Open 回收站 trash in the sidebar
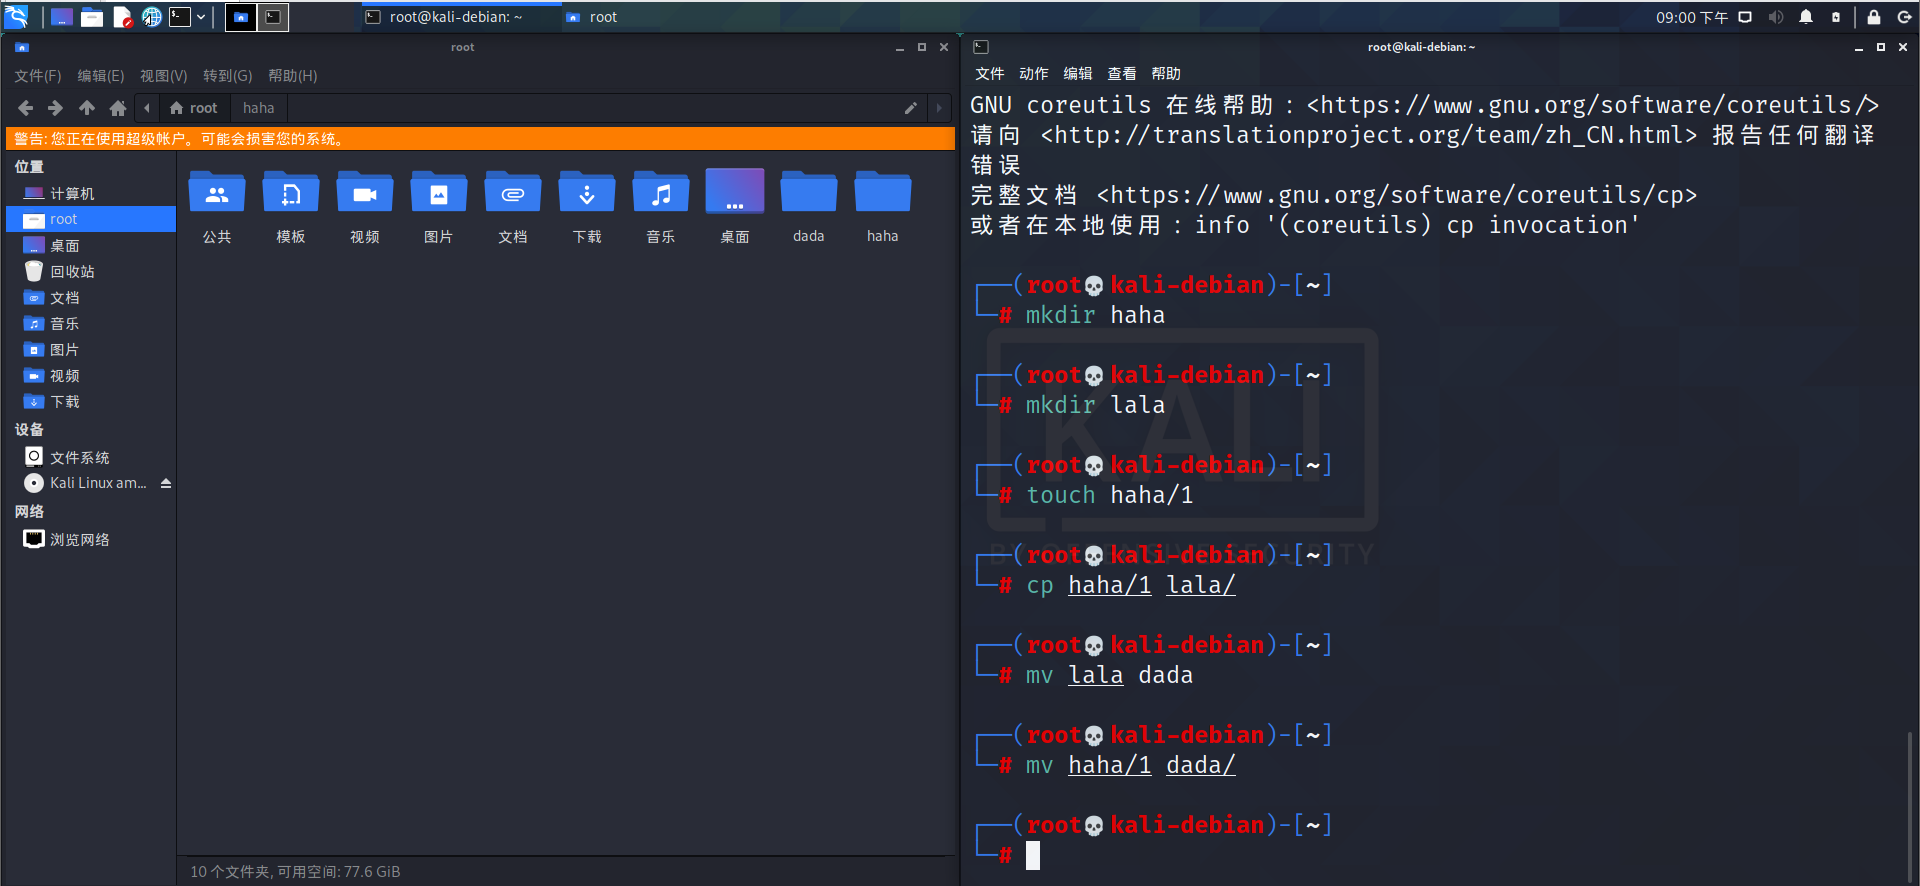 click(91, 272)
